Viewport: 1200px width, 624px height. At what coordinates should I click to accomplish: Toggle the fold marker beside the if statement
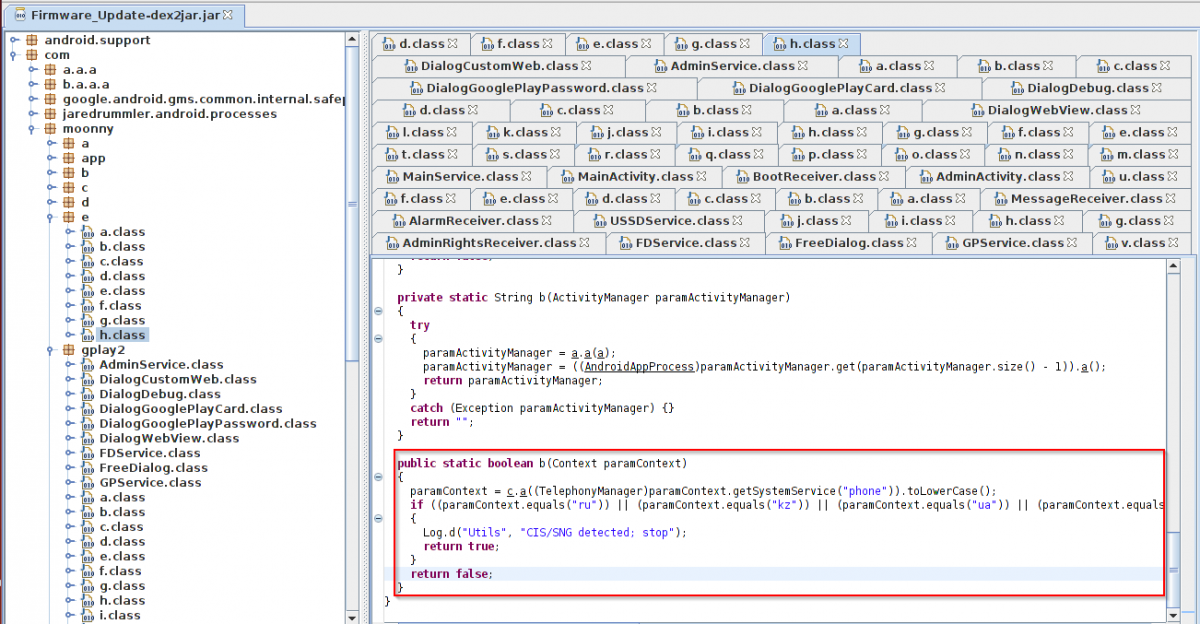pos(378,519)
